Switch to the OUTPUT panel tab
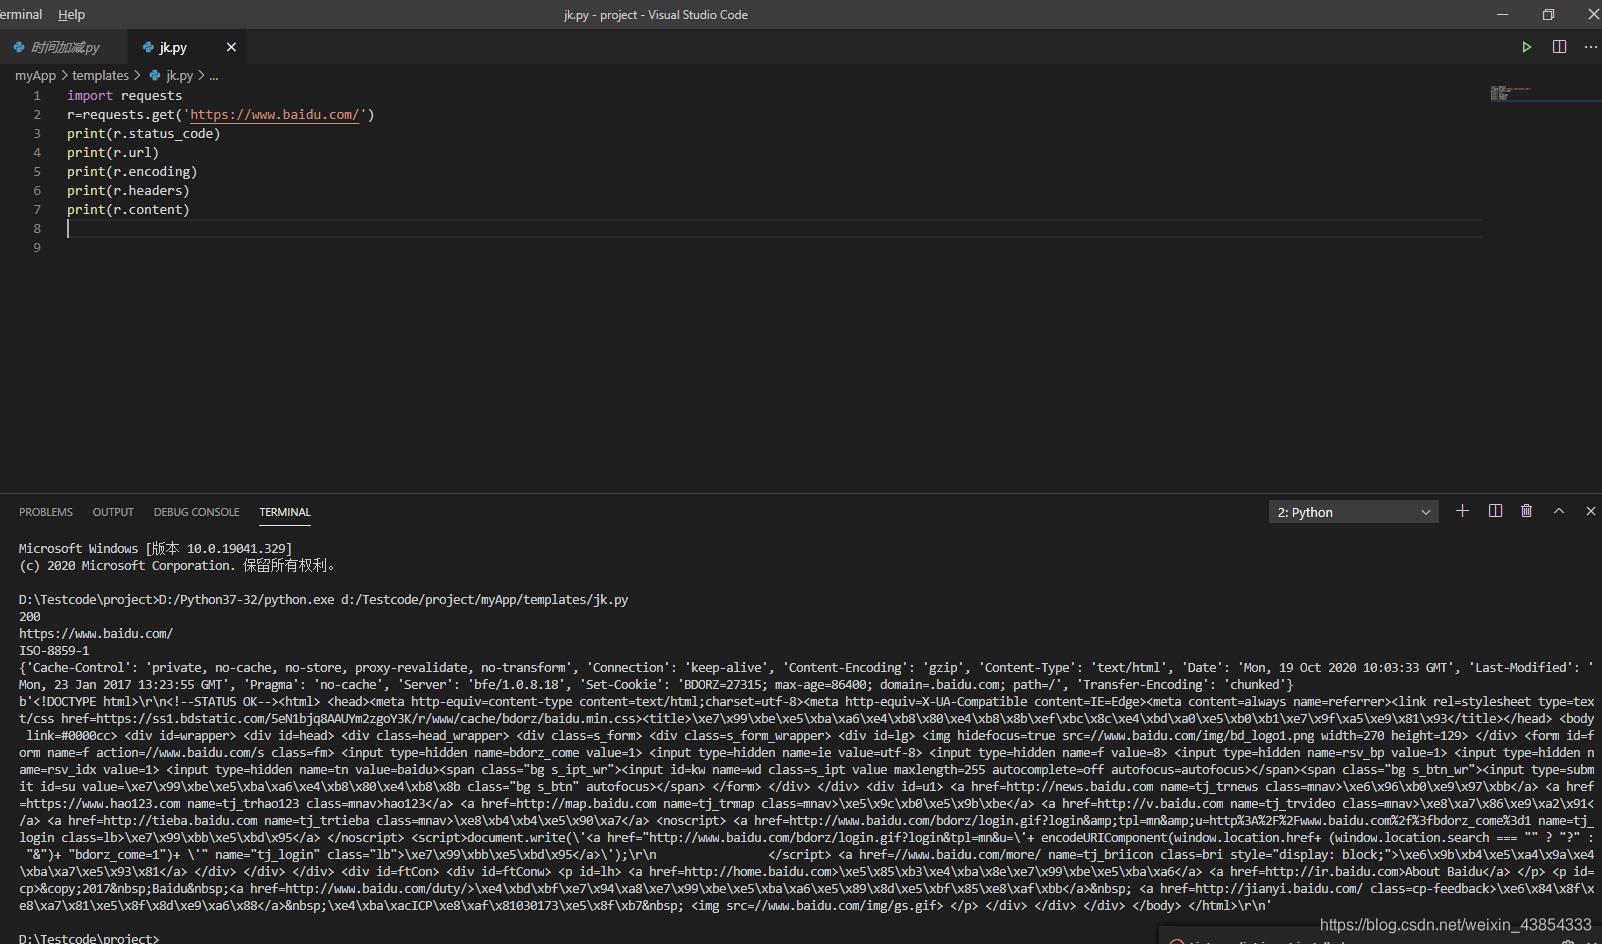The height and width of the screenshot is (944, 1602). 112,511
